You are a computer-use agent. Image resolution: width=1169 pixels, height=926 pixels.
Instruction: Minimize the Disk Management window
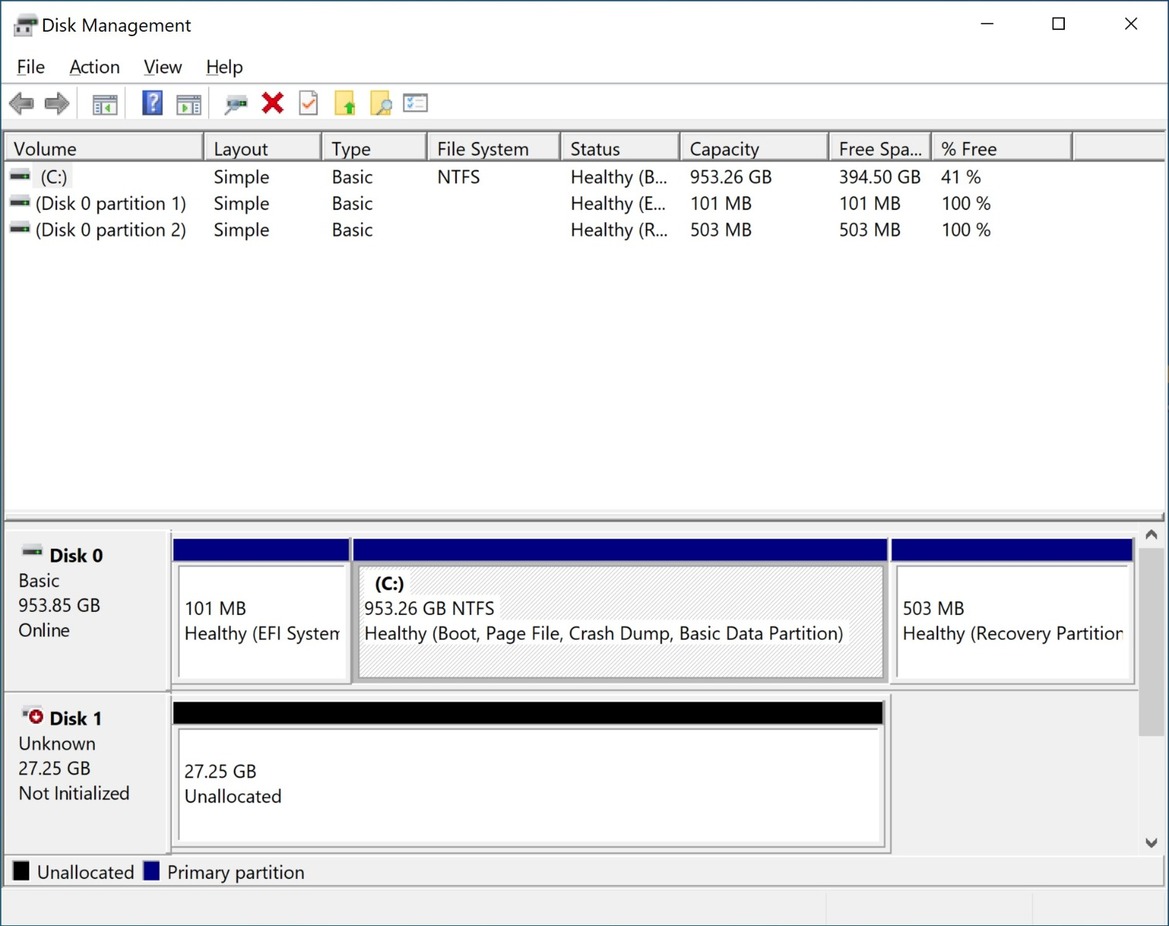pyautogui.click(x=987, y=24)
